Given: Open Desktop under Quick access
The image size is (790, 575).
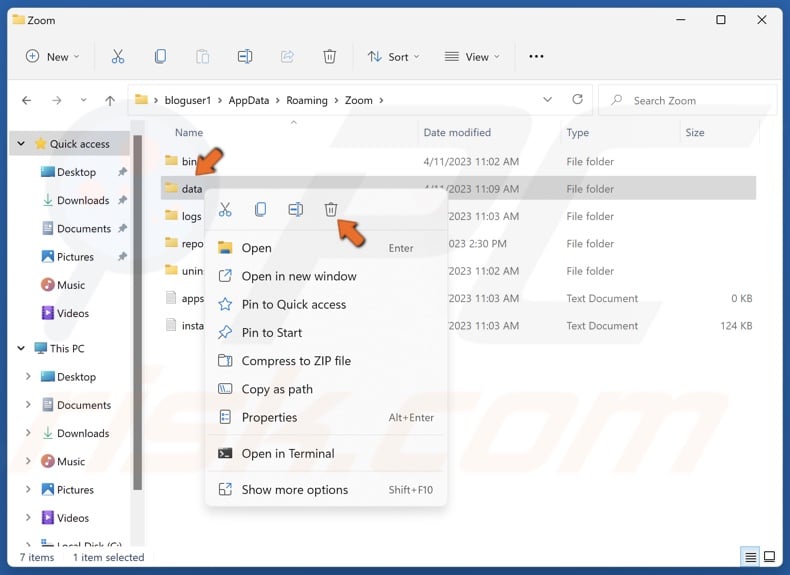Looking at the screenshot, I should (x=76, y=172).
